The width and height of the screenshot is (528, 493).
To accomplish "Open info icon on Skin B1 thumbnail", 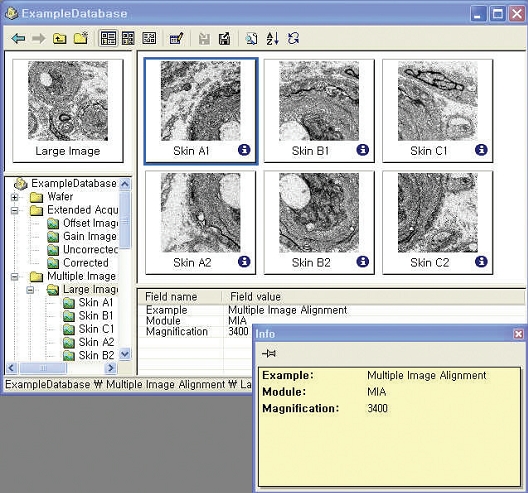I will [362, 150].
